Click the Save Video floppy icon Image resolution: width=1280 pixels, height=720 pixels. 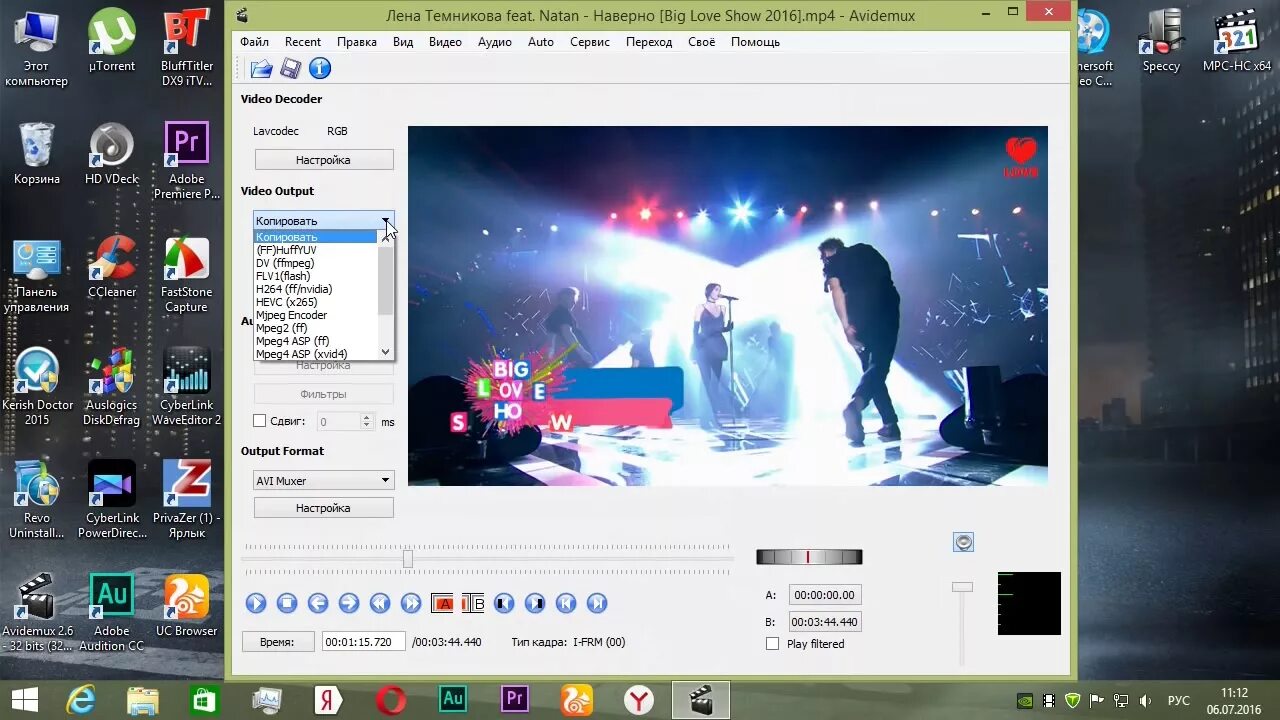[290, 68]
